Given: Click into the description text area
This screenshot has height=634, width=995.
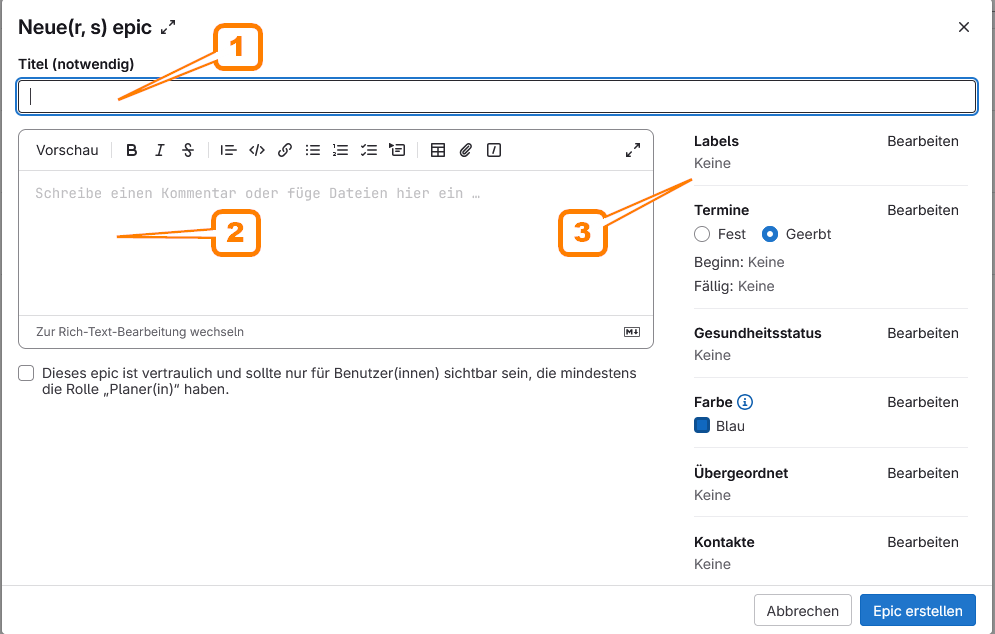Looking at the screenshot, I should pos(336,242).
